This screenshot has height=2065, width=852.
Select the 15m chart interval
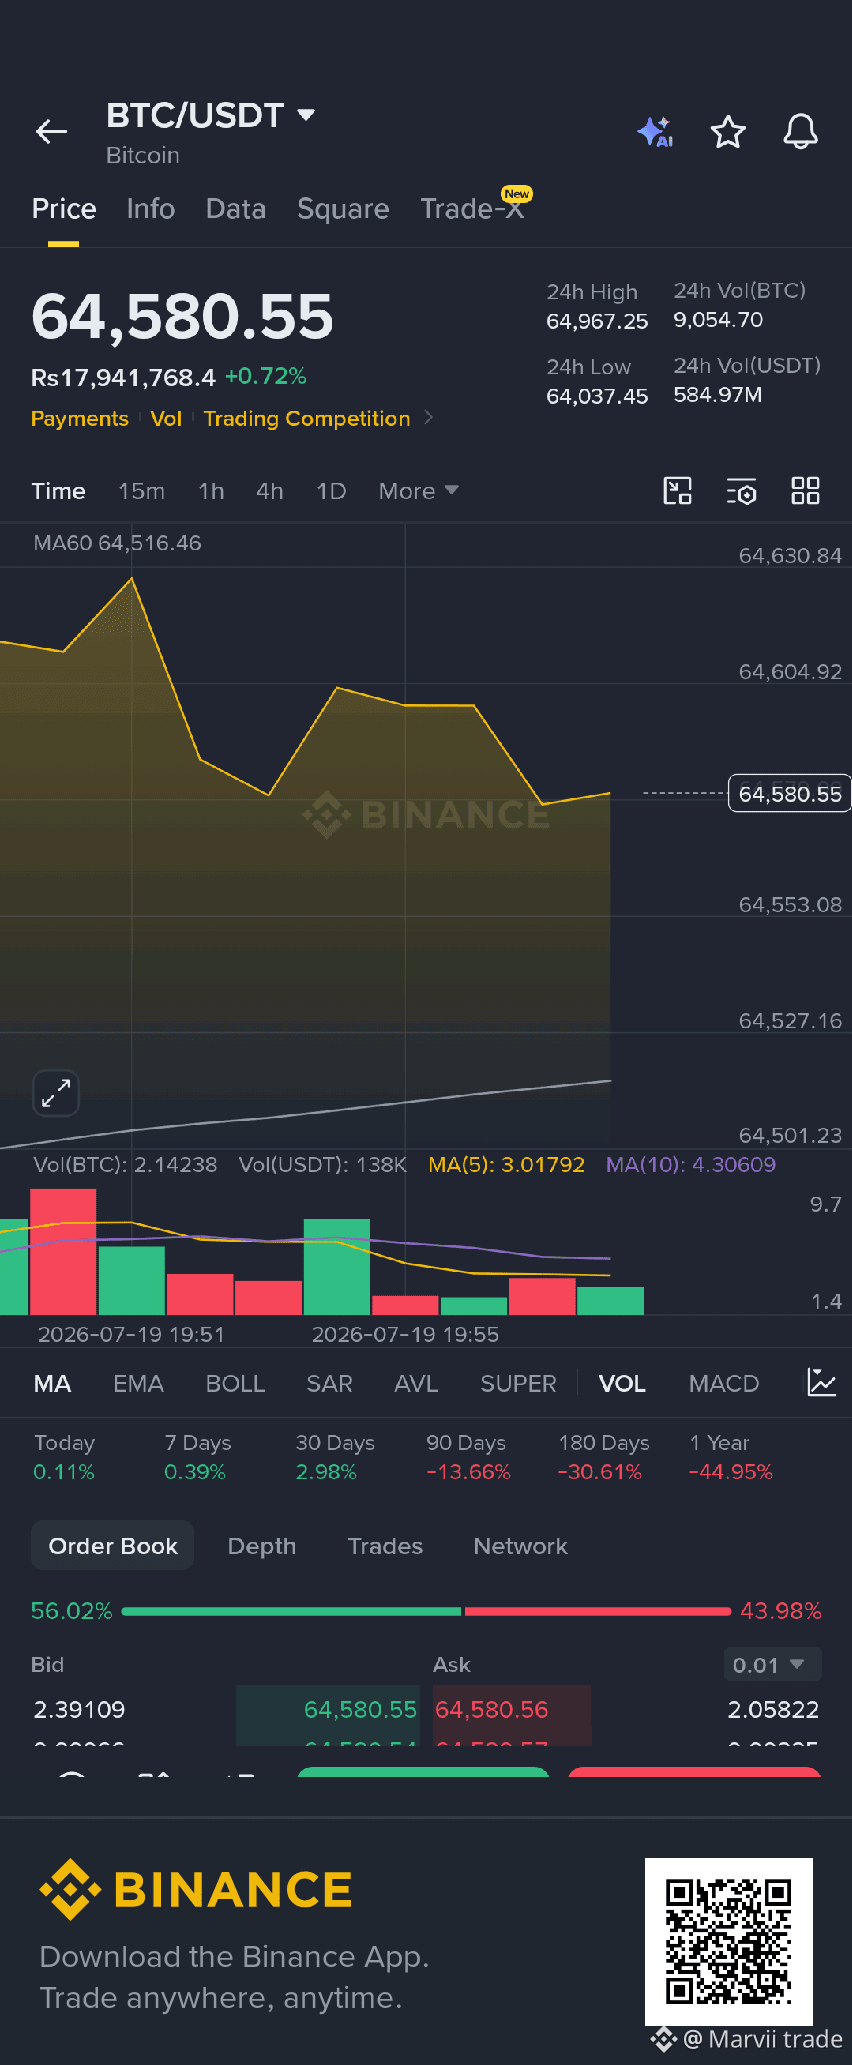[141, 491]
